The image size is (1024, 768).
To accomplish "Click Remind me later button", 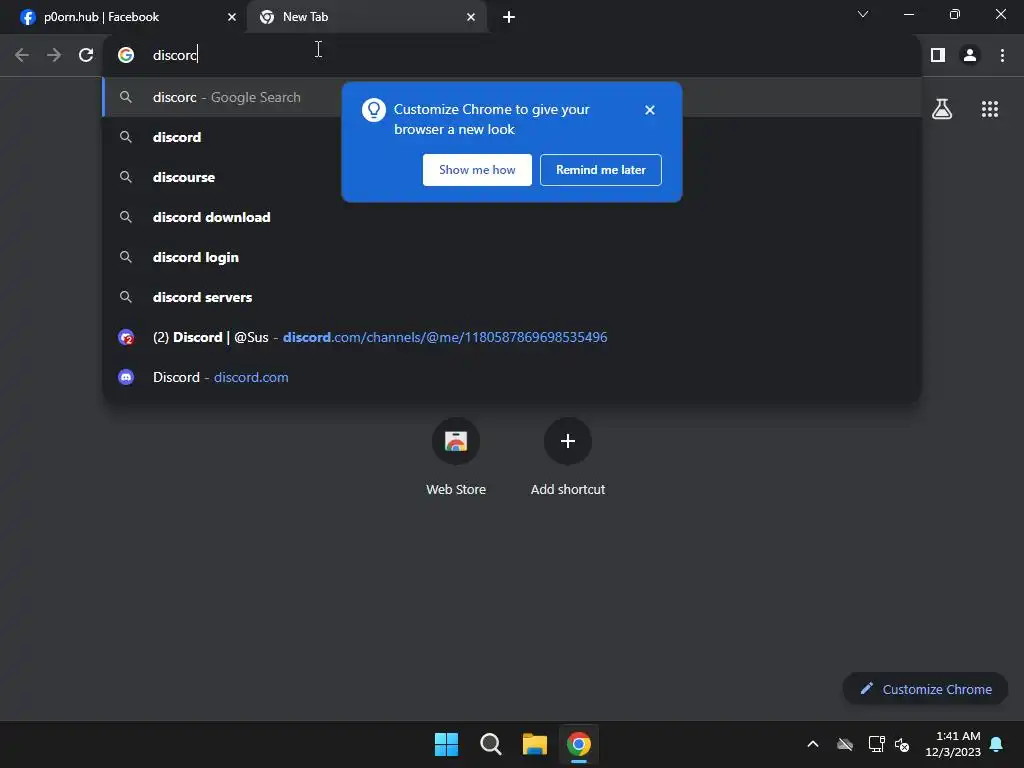I will pos(600,170).
